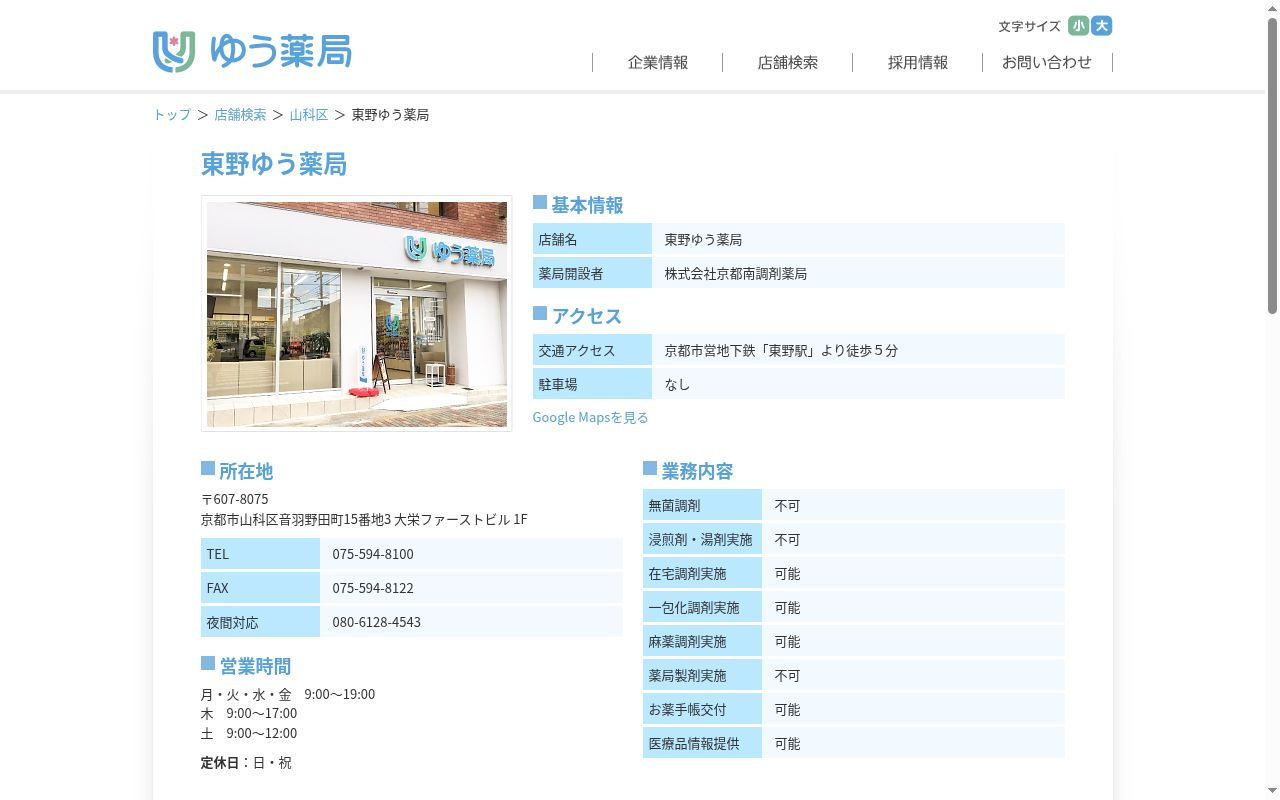Screen dimensions: 1280x800
Task: Select the 駐車場 value なし
Action: 678,384
